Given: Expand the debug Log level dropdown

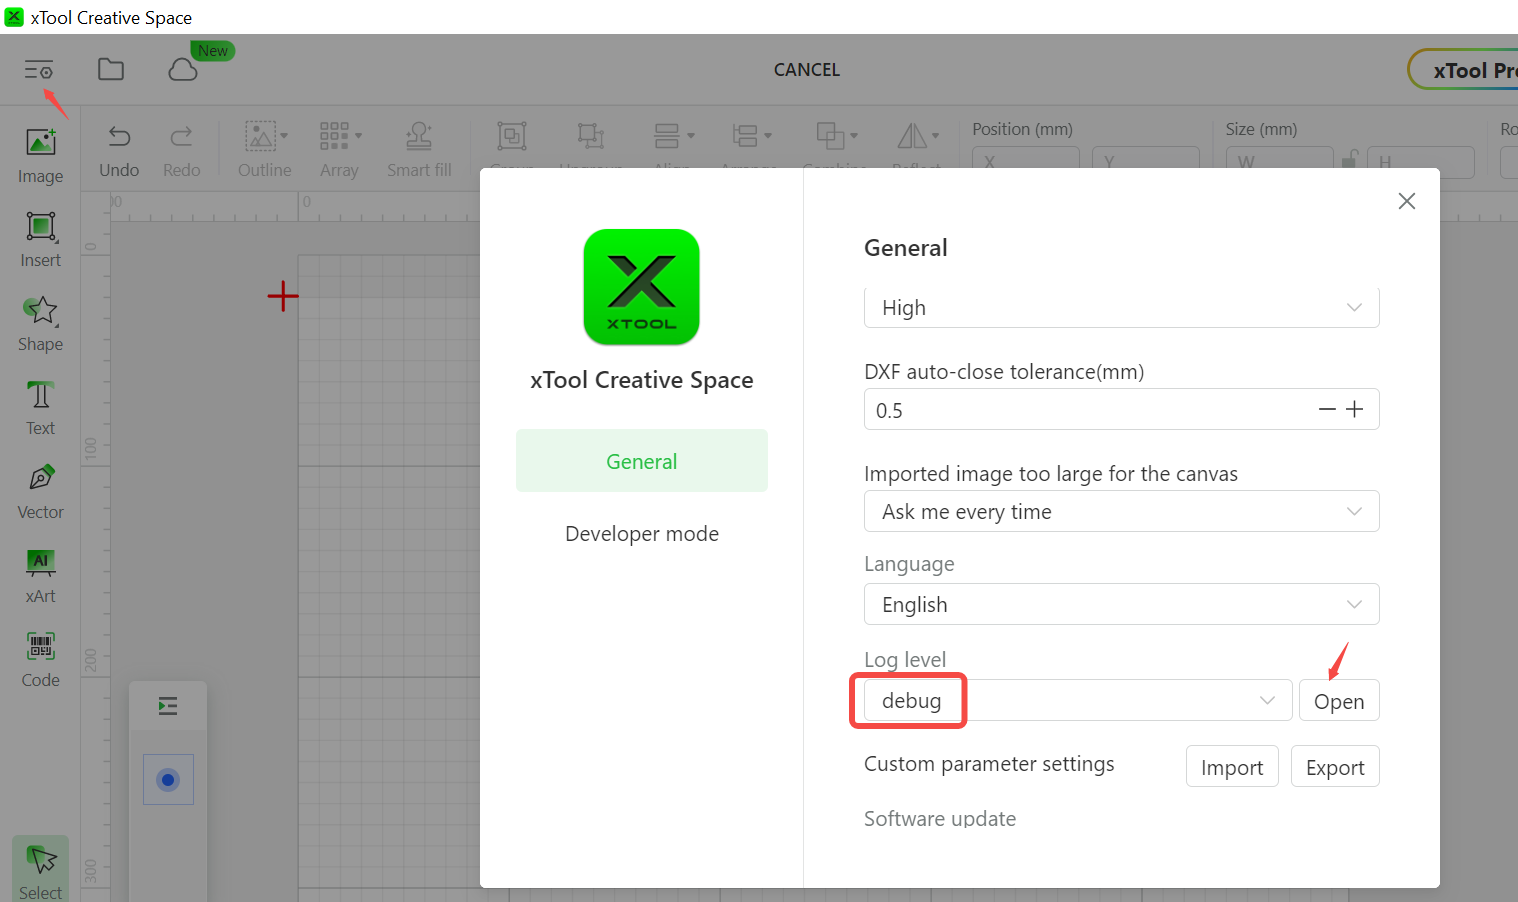Looking at the screenshot, I should tap(1078, 700).
